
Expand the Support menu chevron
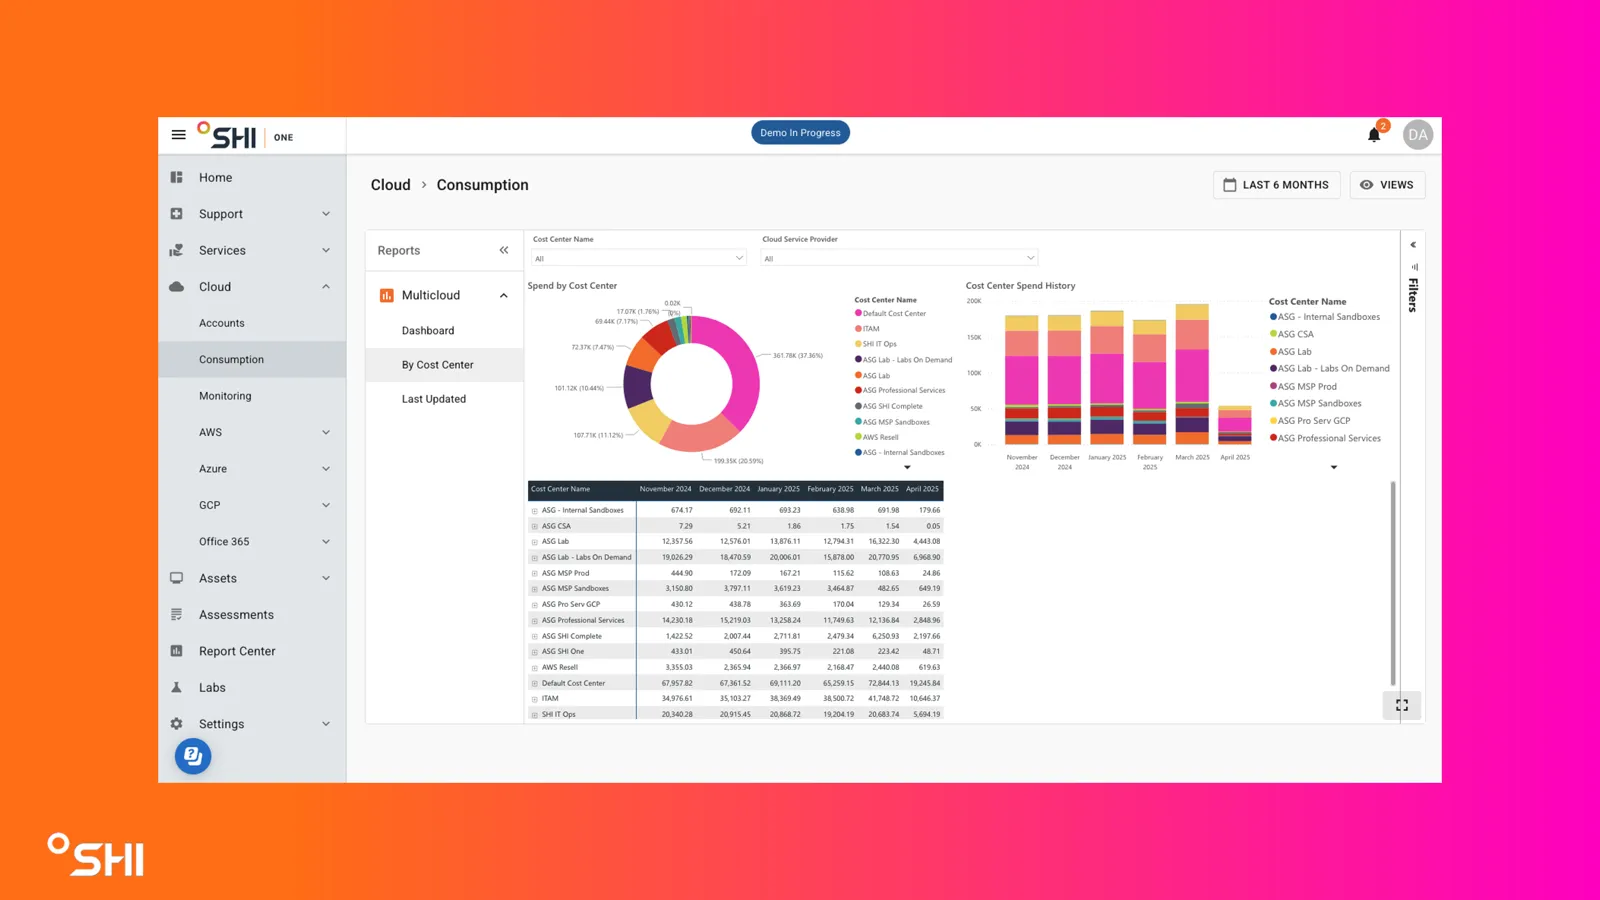[326, 214]
